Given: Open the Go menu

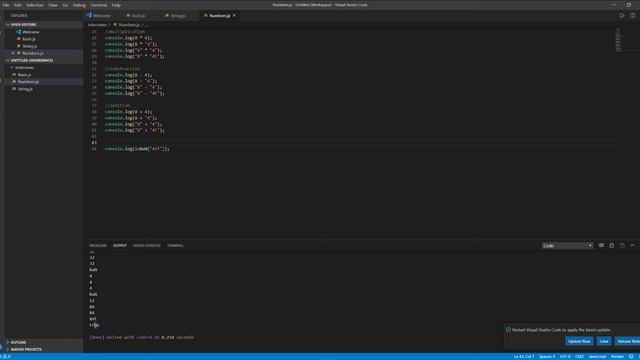Looking at the screenshot, I should (65, 5).
